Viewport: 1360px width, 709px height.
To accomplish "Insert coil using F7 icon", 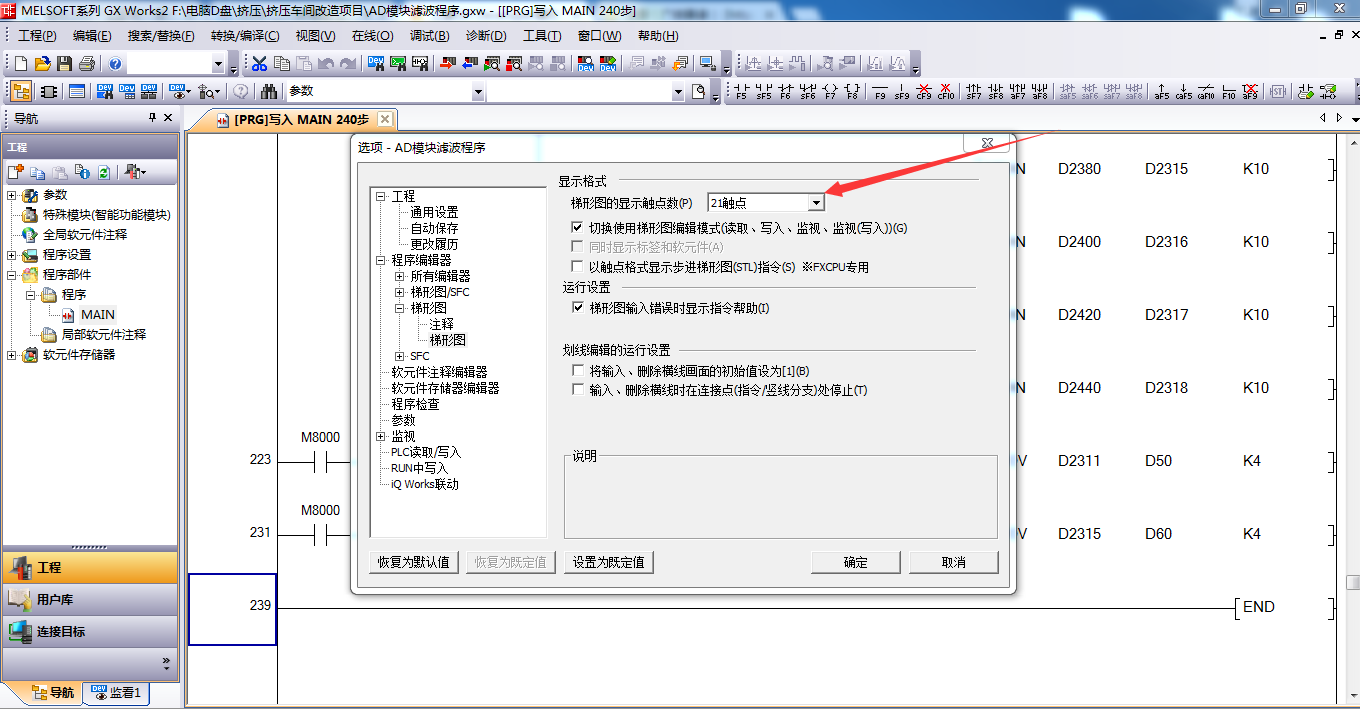I will [x=829, y=92].
